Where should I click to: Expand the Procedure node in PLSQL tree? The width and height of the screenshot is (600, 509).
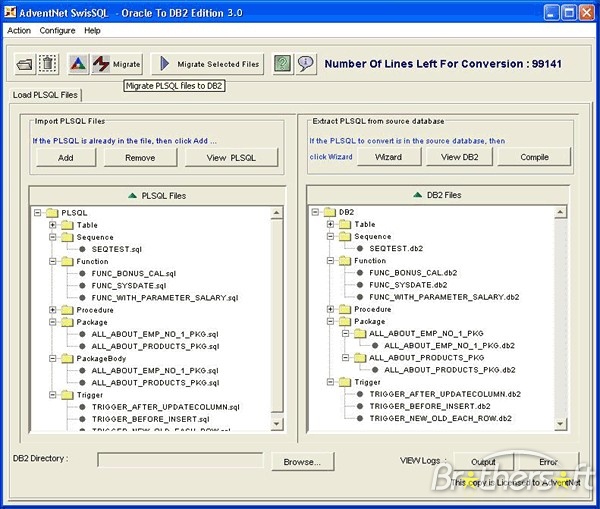(53, 310)
